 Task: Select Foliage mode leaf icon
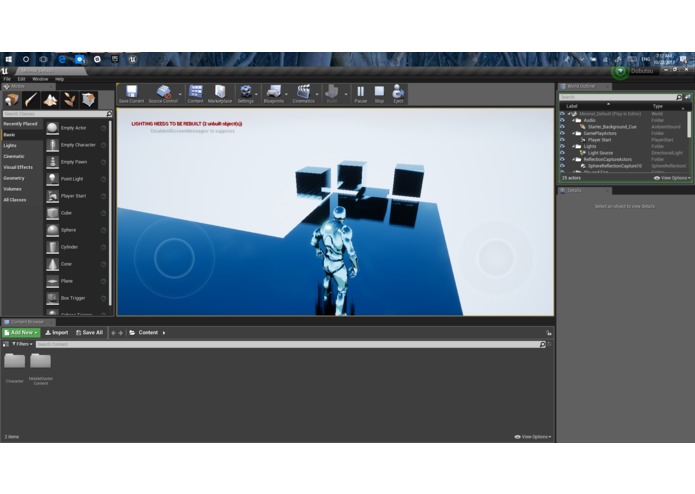coord(69,100)
